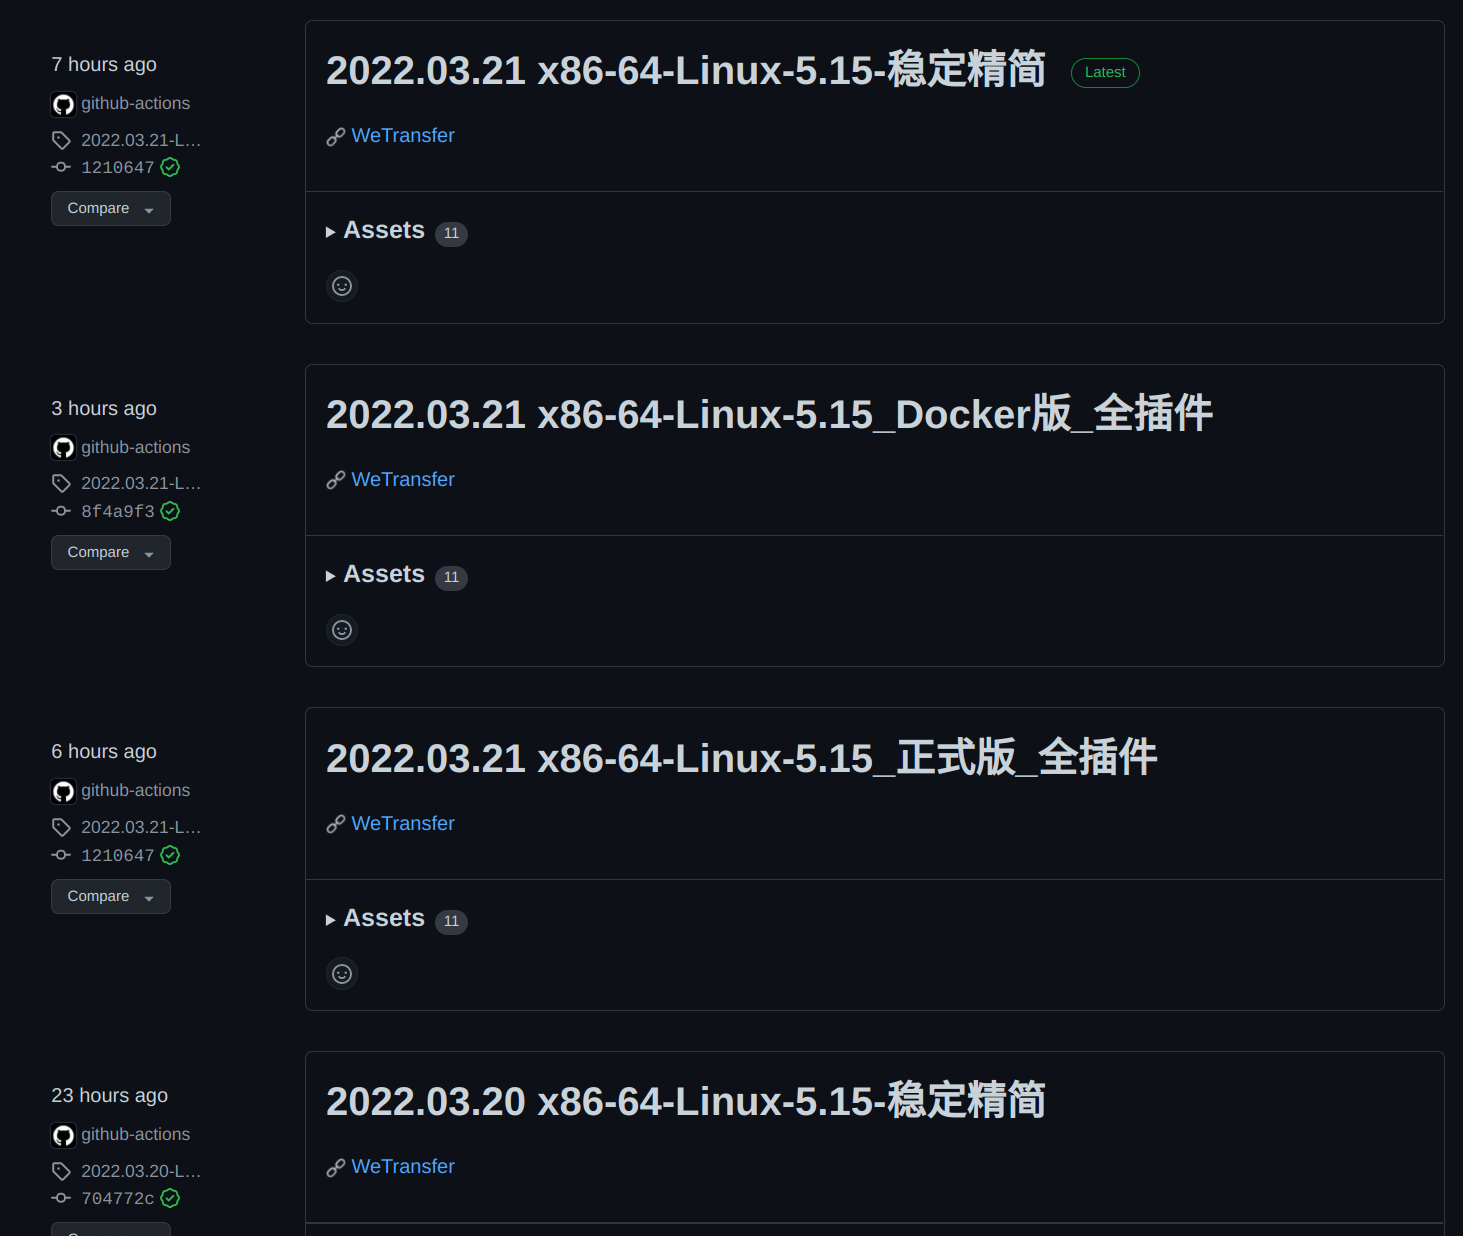The width and height of the screenshot is (1463, 1236).
Task: Open tag 2022.03.20-L… under 23 hours ago
Action: tap(141, 1172)
